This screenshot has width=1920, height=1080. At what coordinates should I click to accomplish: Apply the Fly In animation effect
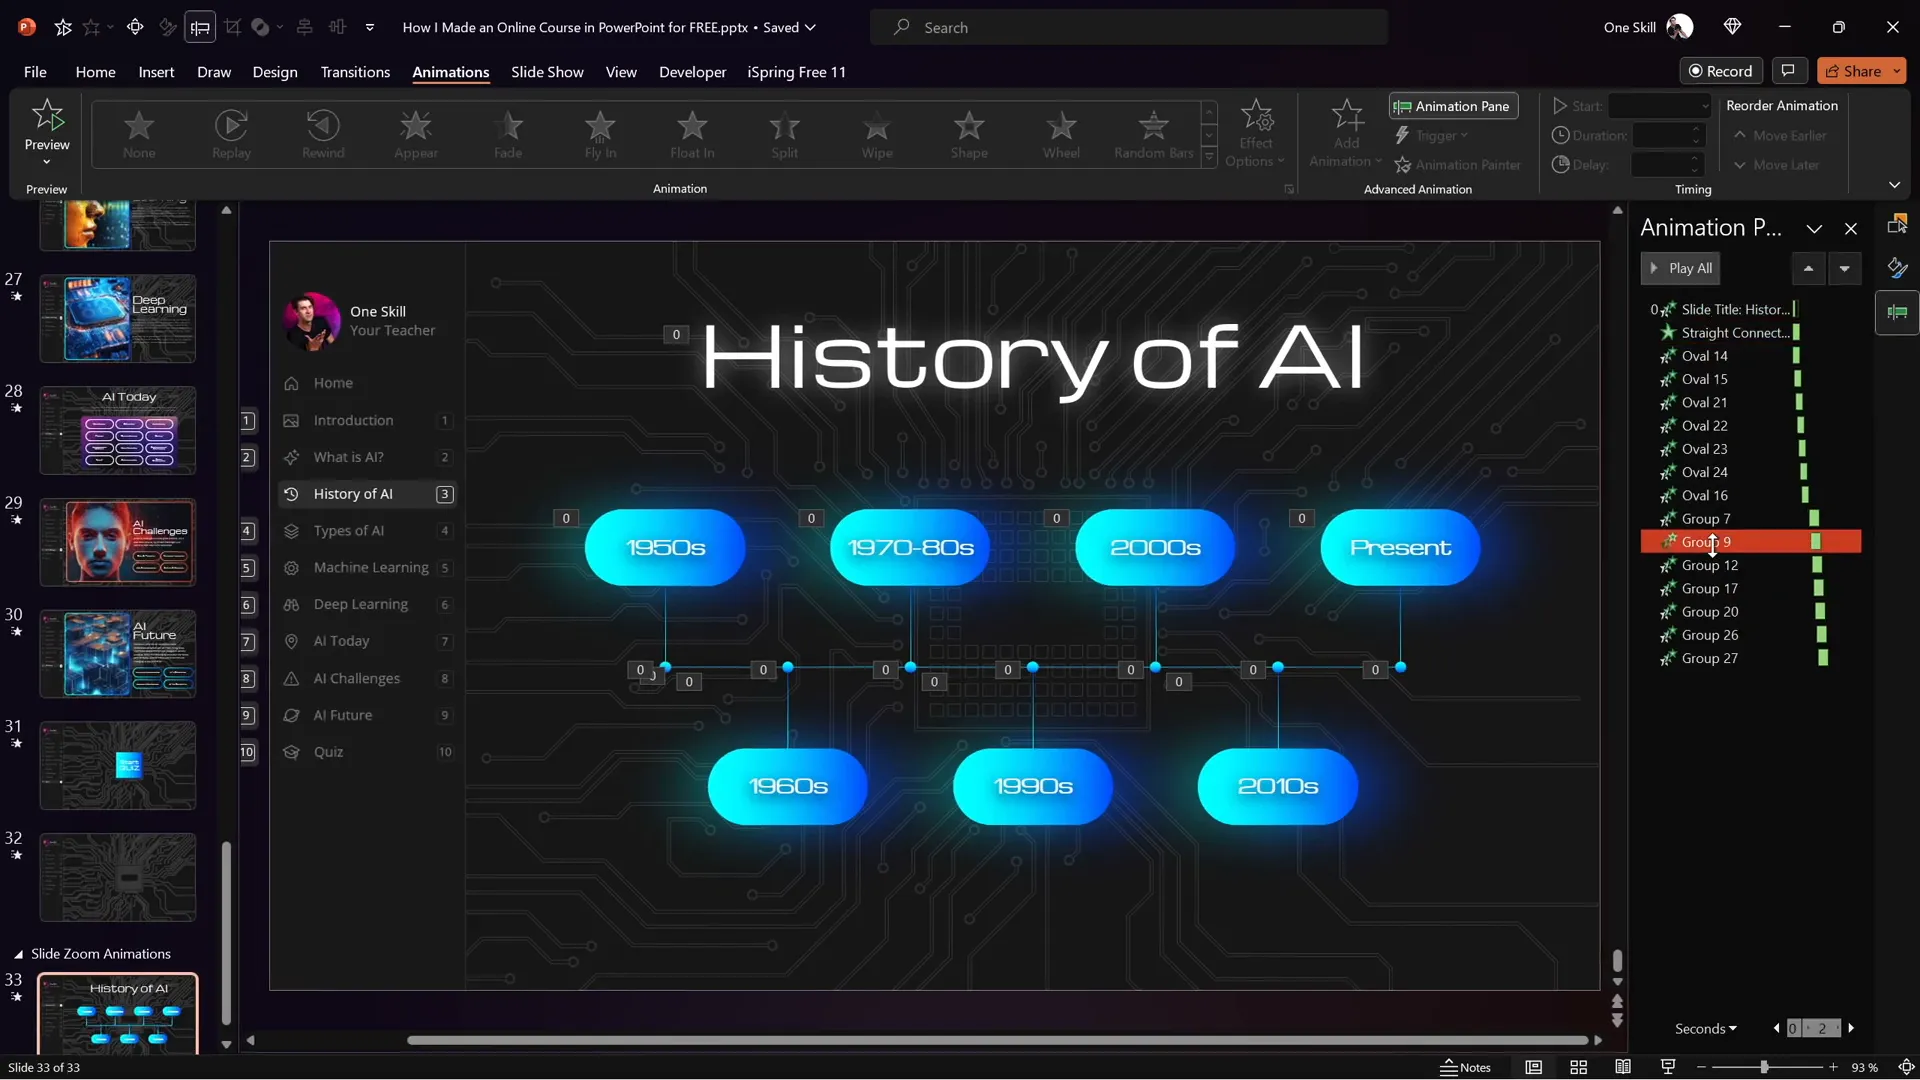tap(600, 134)
